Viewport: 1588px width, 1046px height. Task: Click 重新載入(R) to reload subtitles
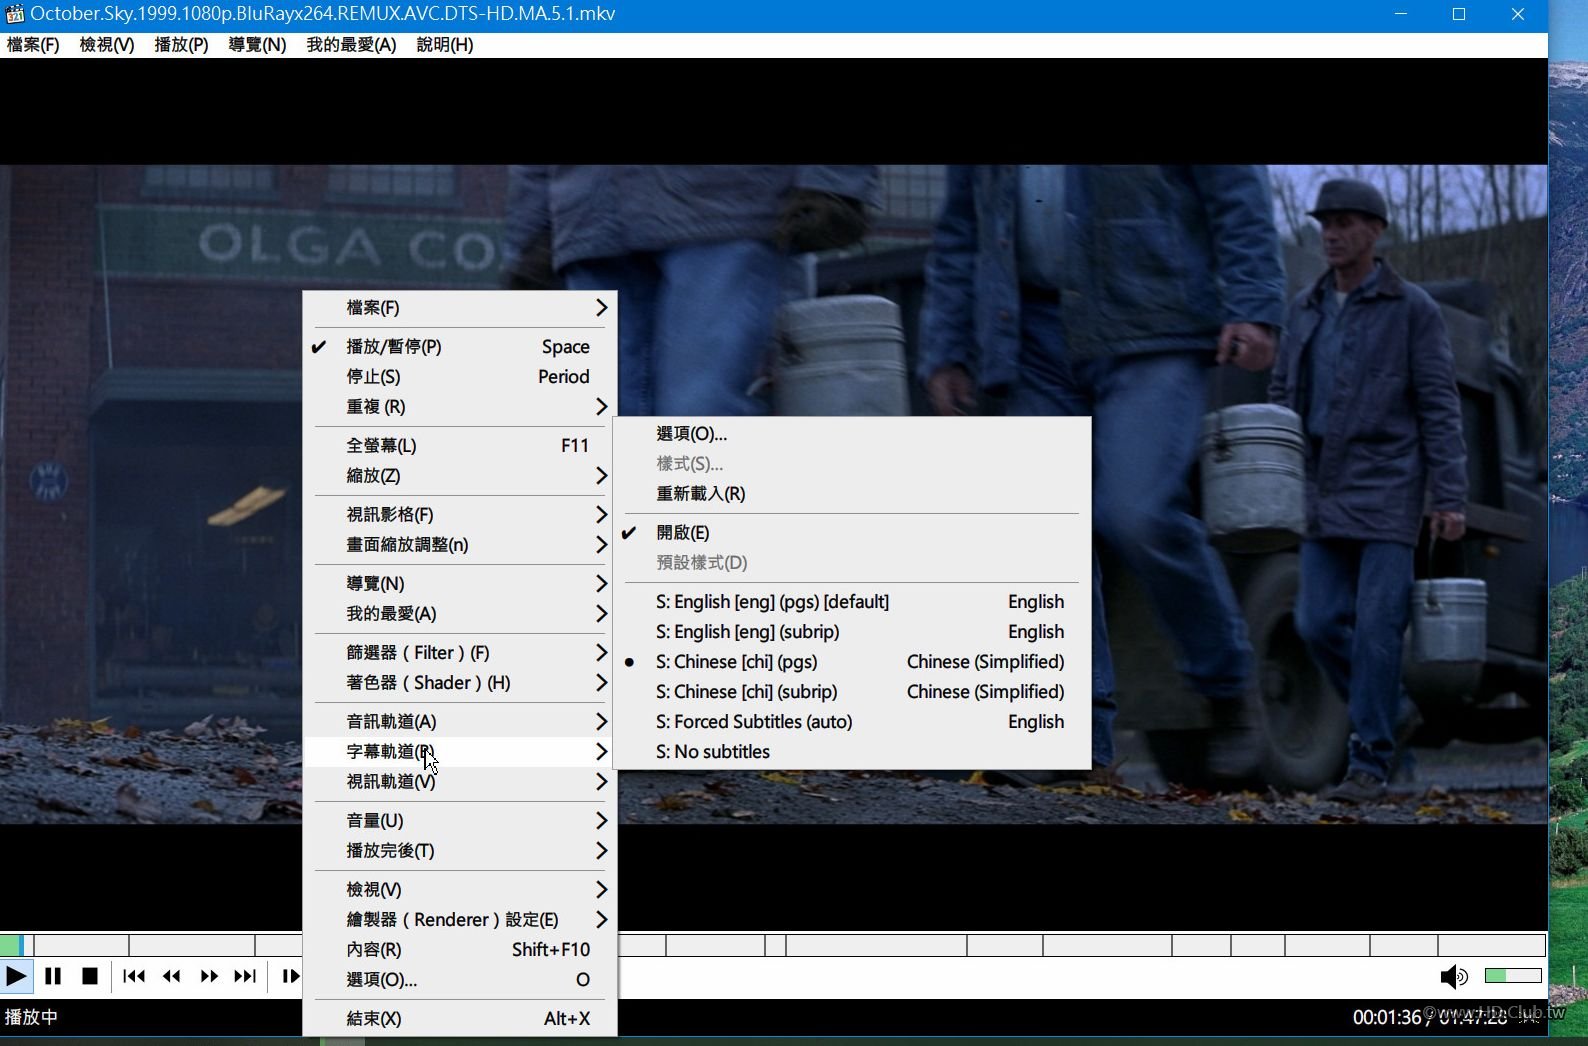pyautogui.click(x=852, y=494)
